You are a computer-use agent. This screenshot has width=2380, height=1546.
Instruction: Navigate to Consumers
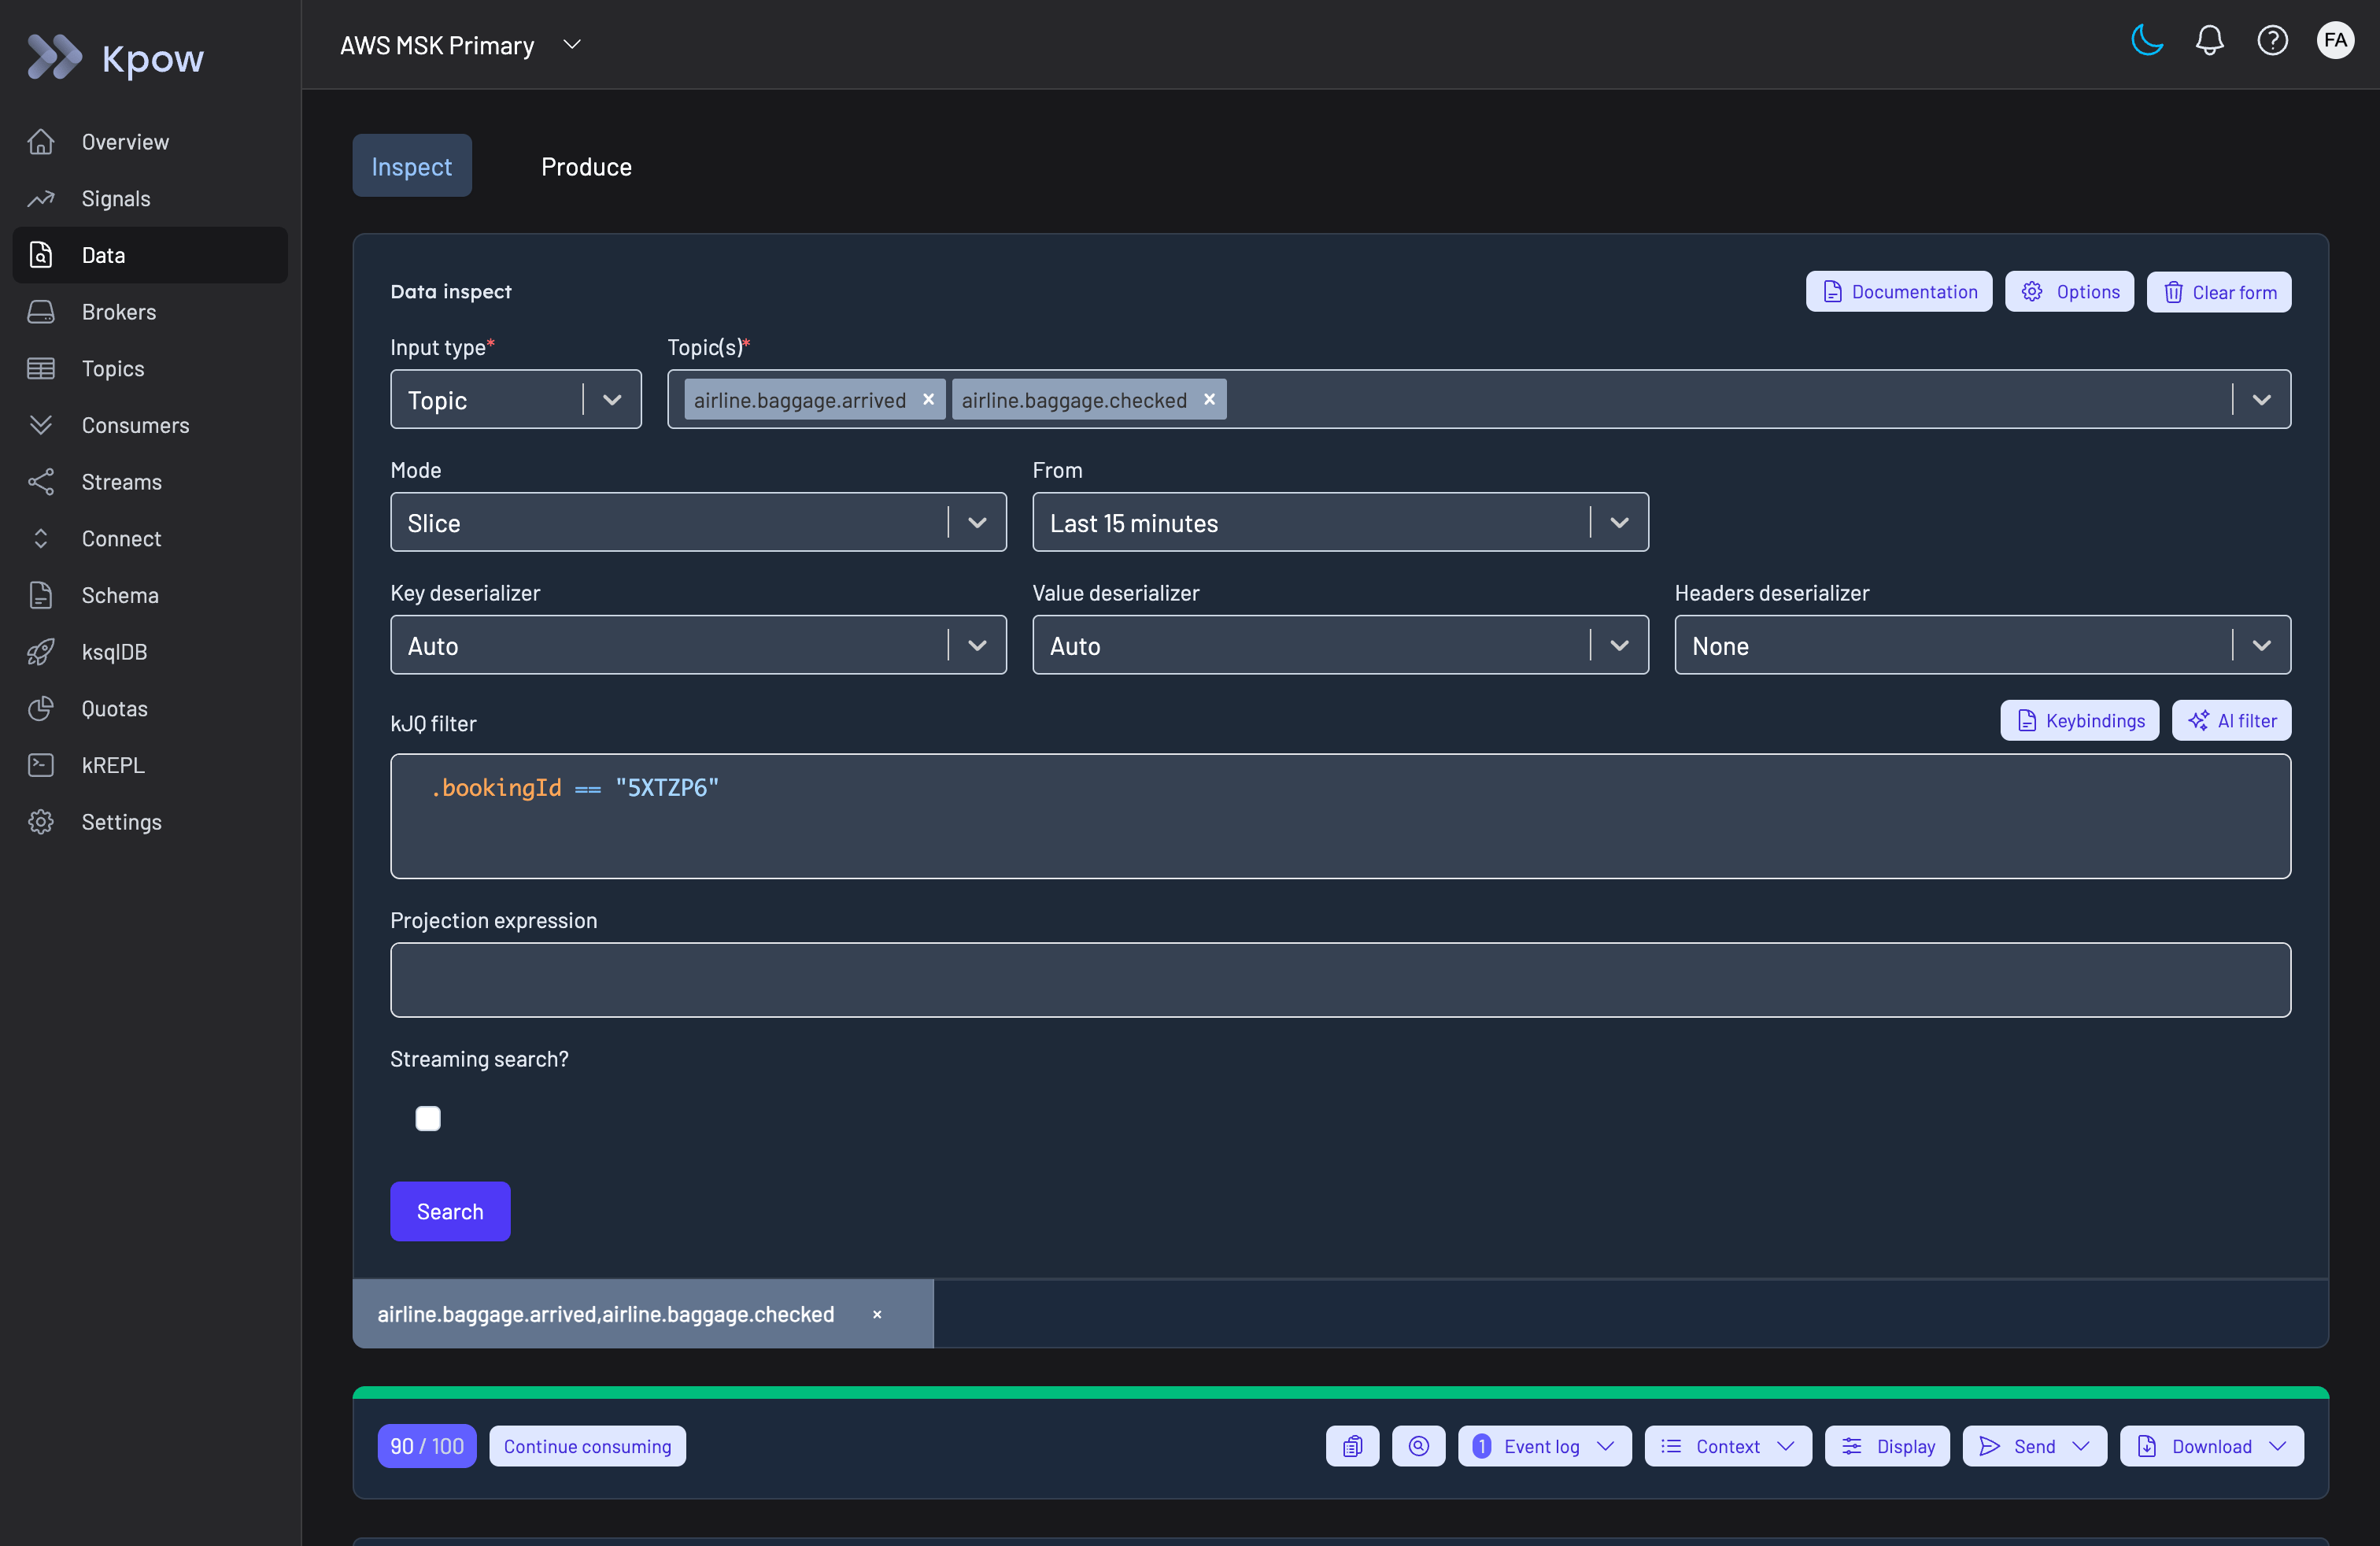pos(150,425)
